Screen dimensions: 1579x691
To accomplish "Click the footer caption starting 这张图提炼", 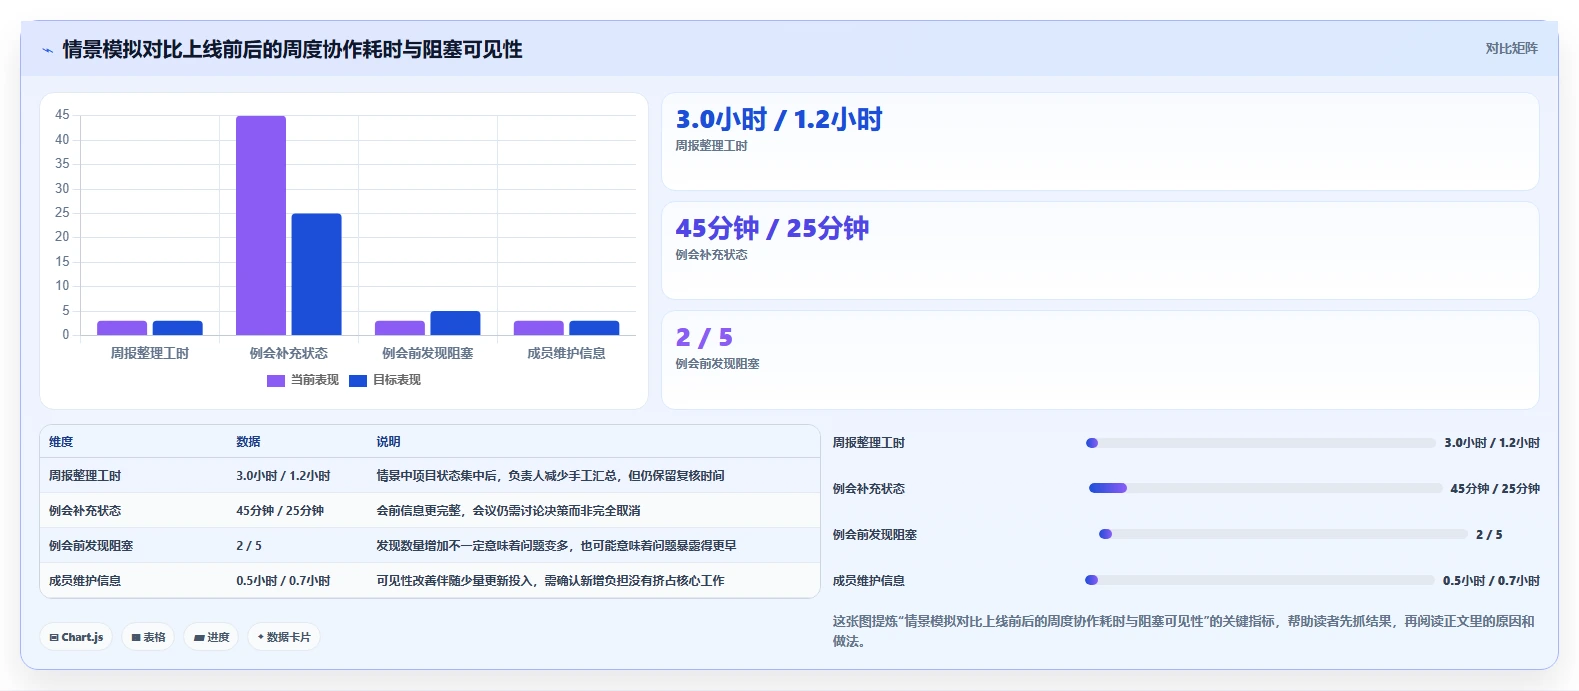I will pos(1184,631).
